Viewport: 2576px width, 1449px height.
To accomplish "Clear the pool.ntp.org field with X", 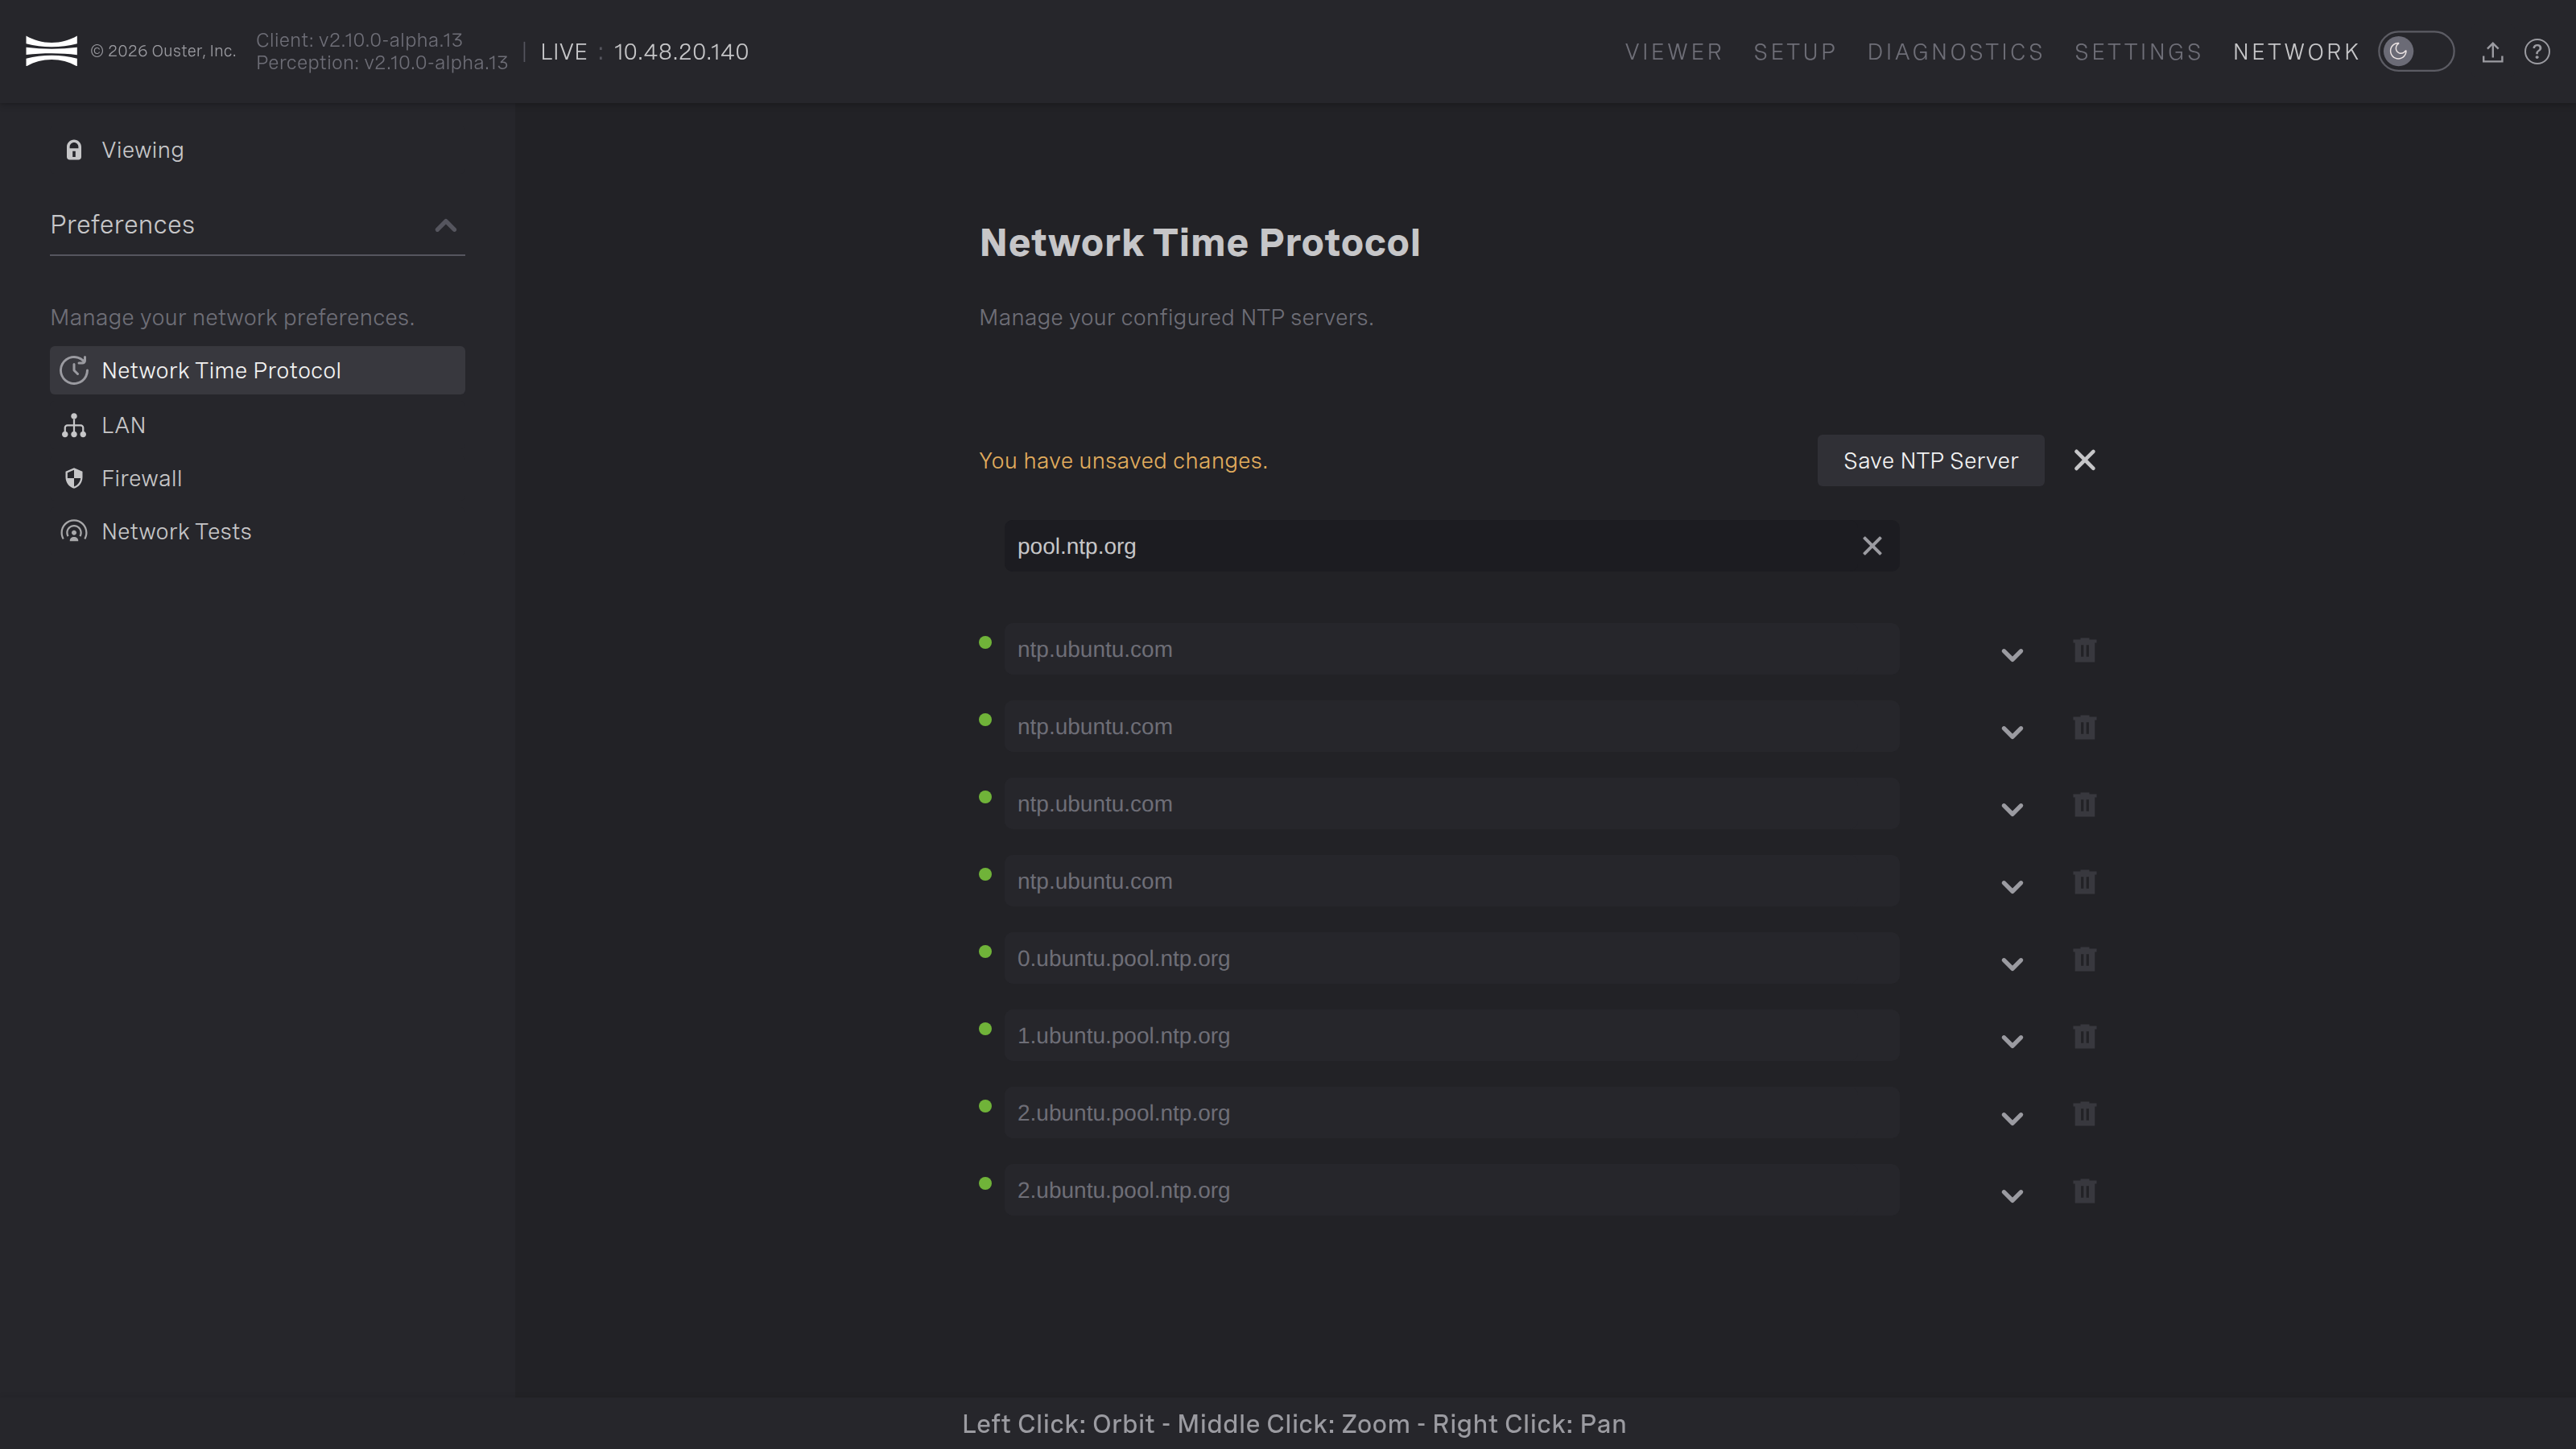I will pyautogui.click(x=1872, y=546).
